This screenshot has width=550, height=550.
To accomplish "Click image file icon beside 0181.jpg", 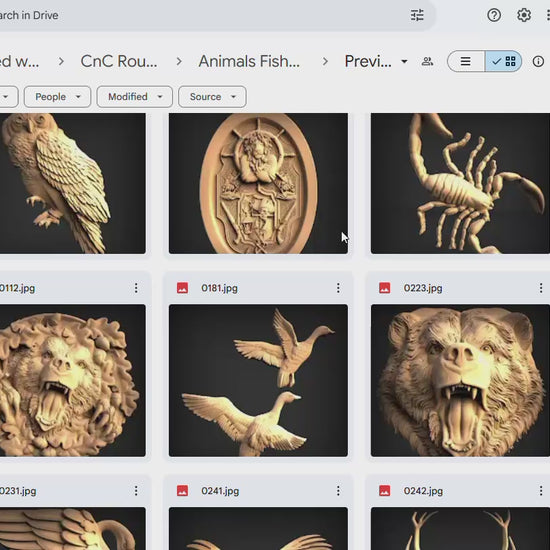I will (x=182, y=288).
